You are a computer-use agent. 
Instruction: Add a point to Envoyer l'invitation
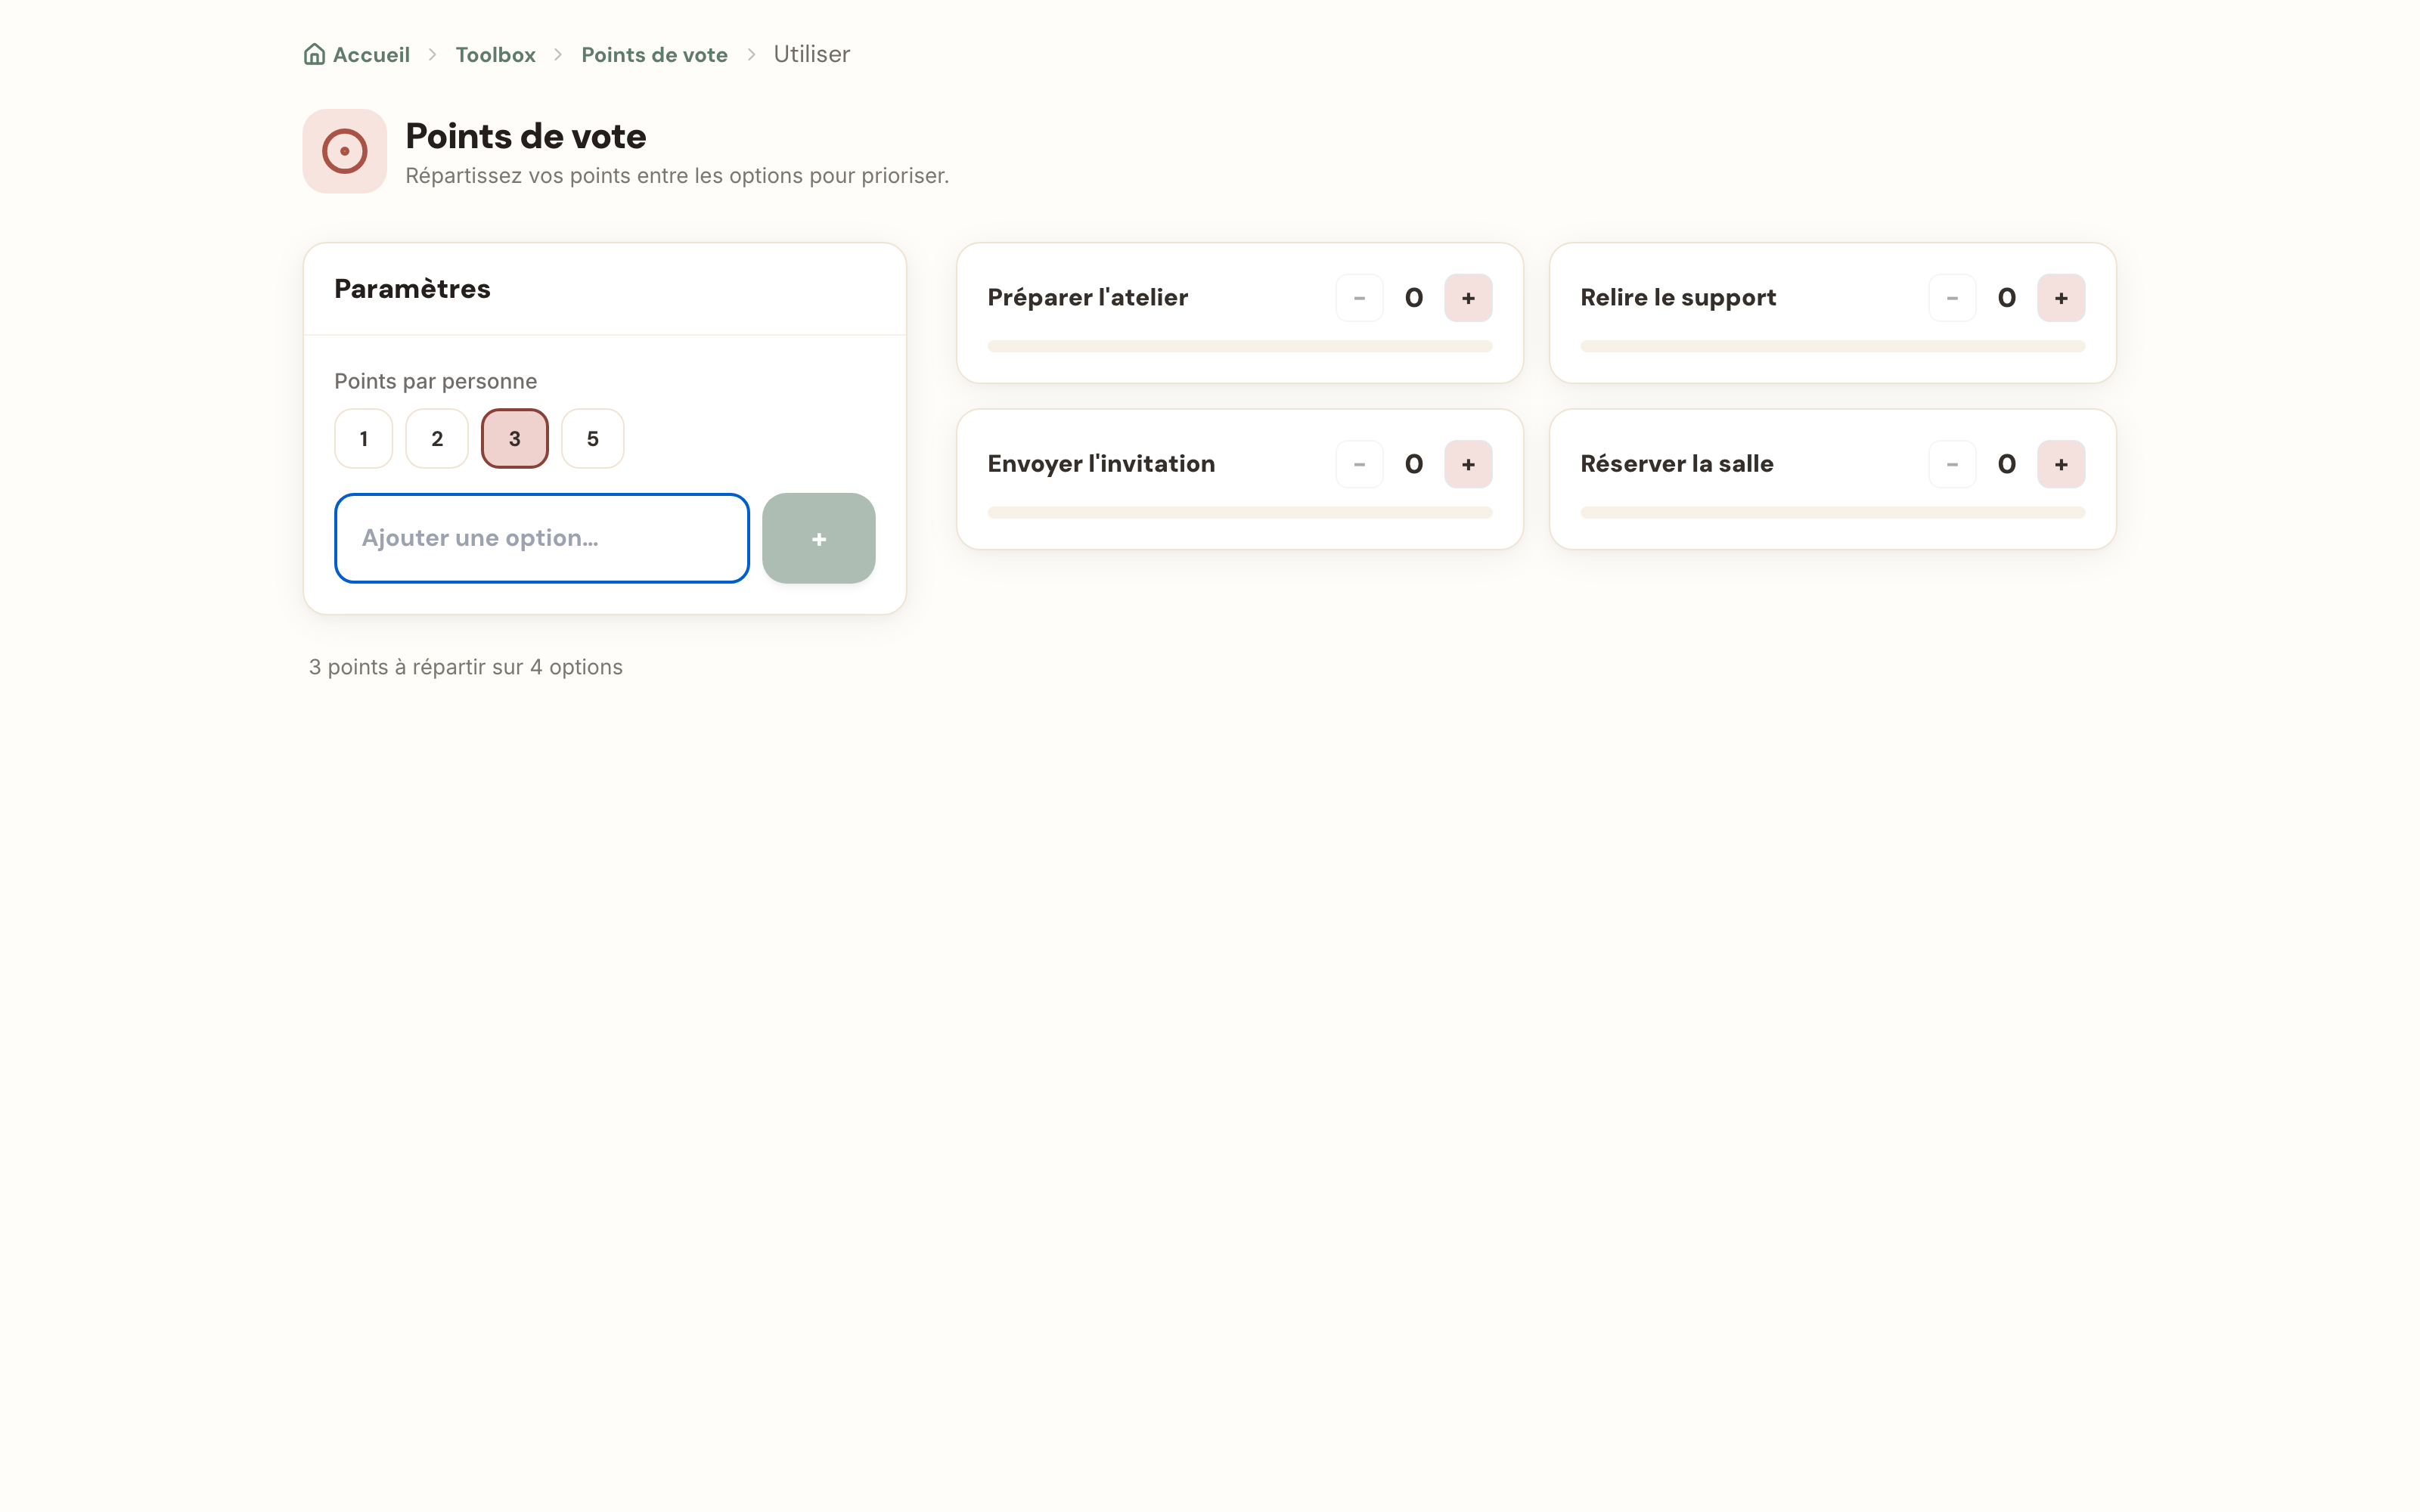point(1468,464)
